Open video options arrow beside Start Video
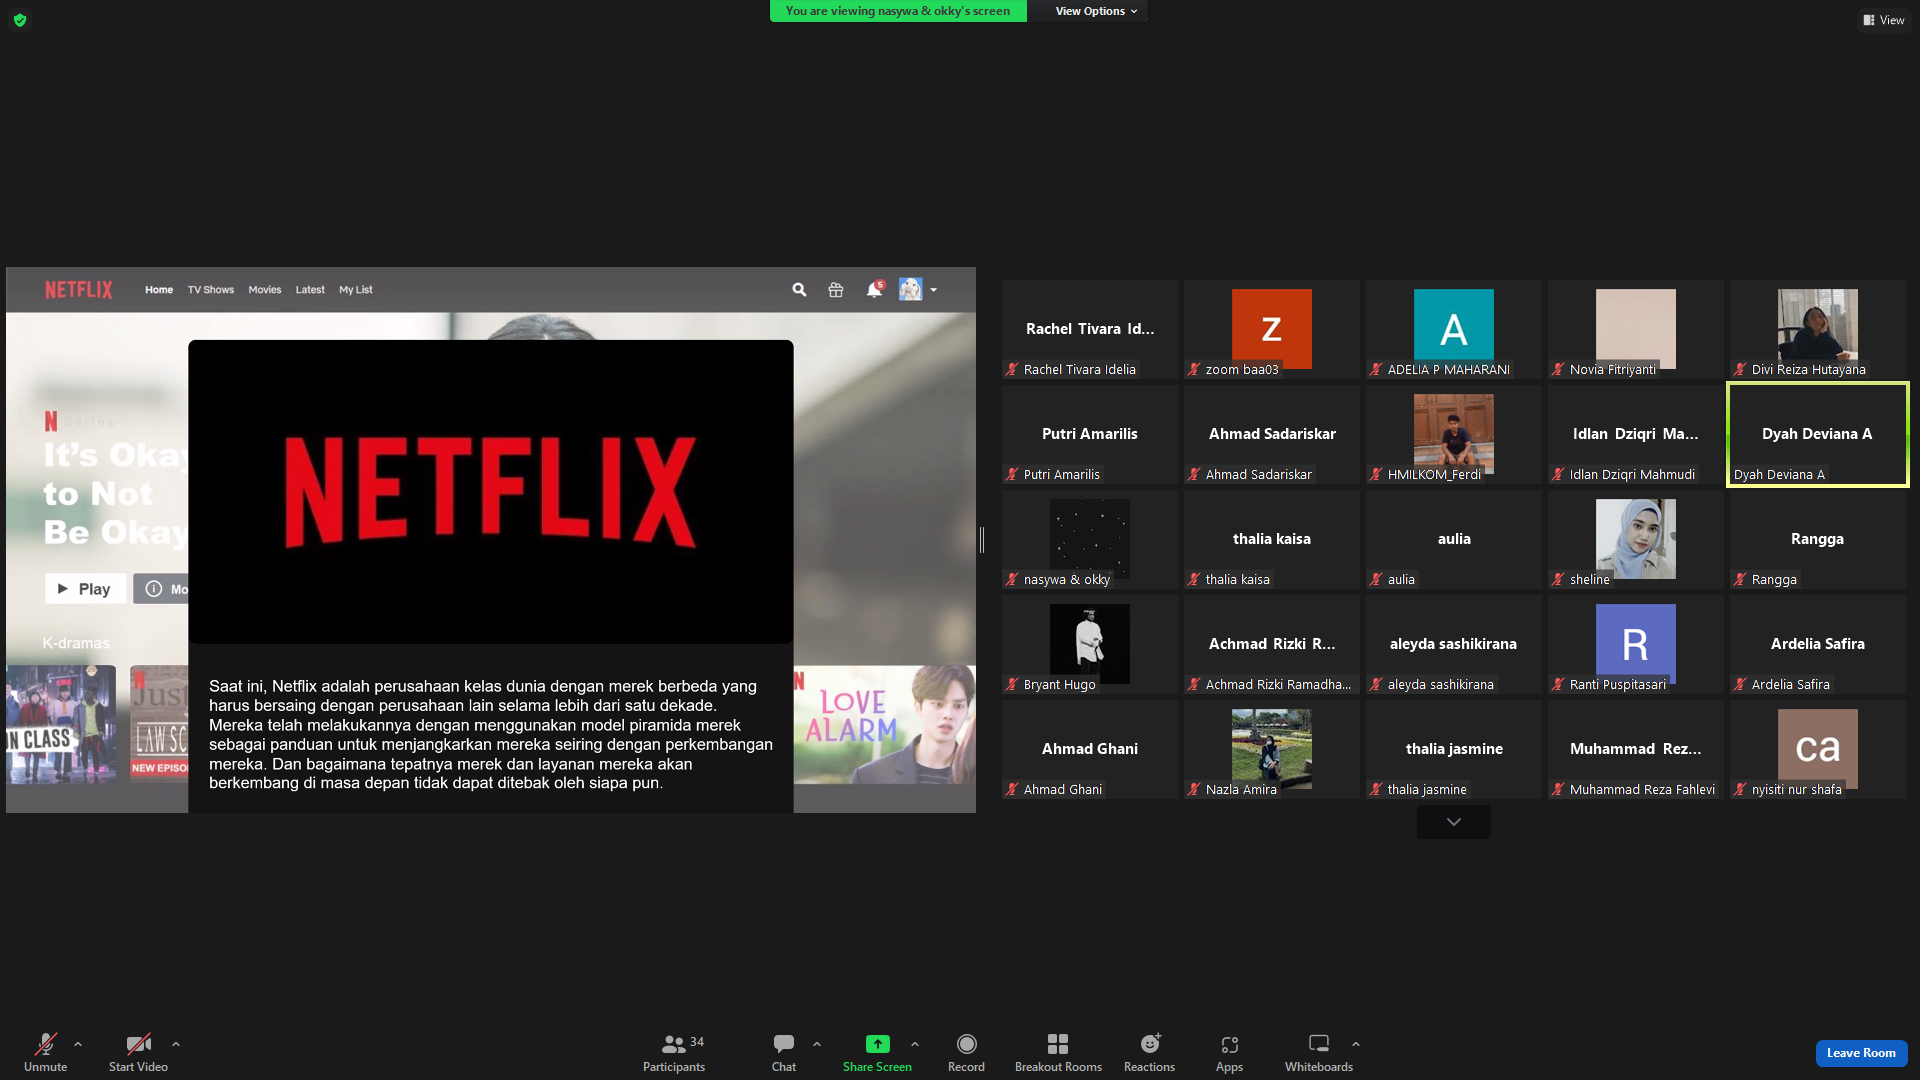1920x1080 pixels. 176,1044
